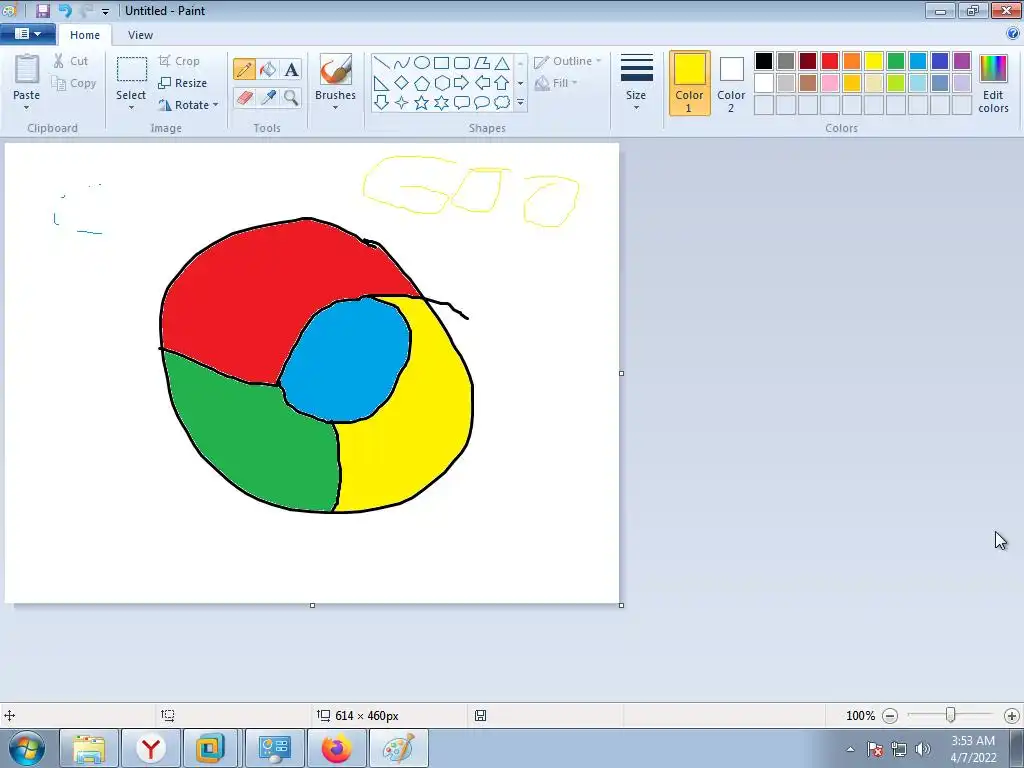Select the Eraser tool
The height and width of the screenshot is (768, 1024).
[x=244, y=97]
